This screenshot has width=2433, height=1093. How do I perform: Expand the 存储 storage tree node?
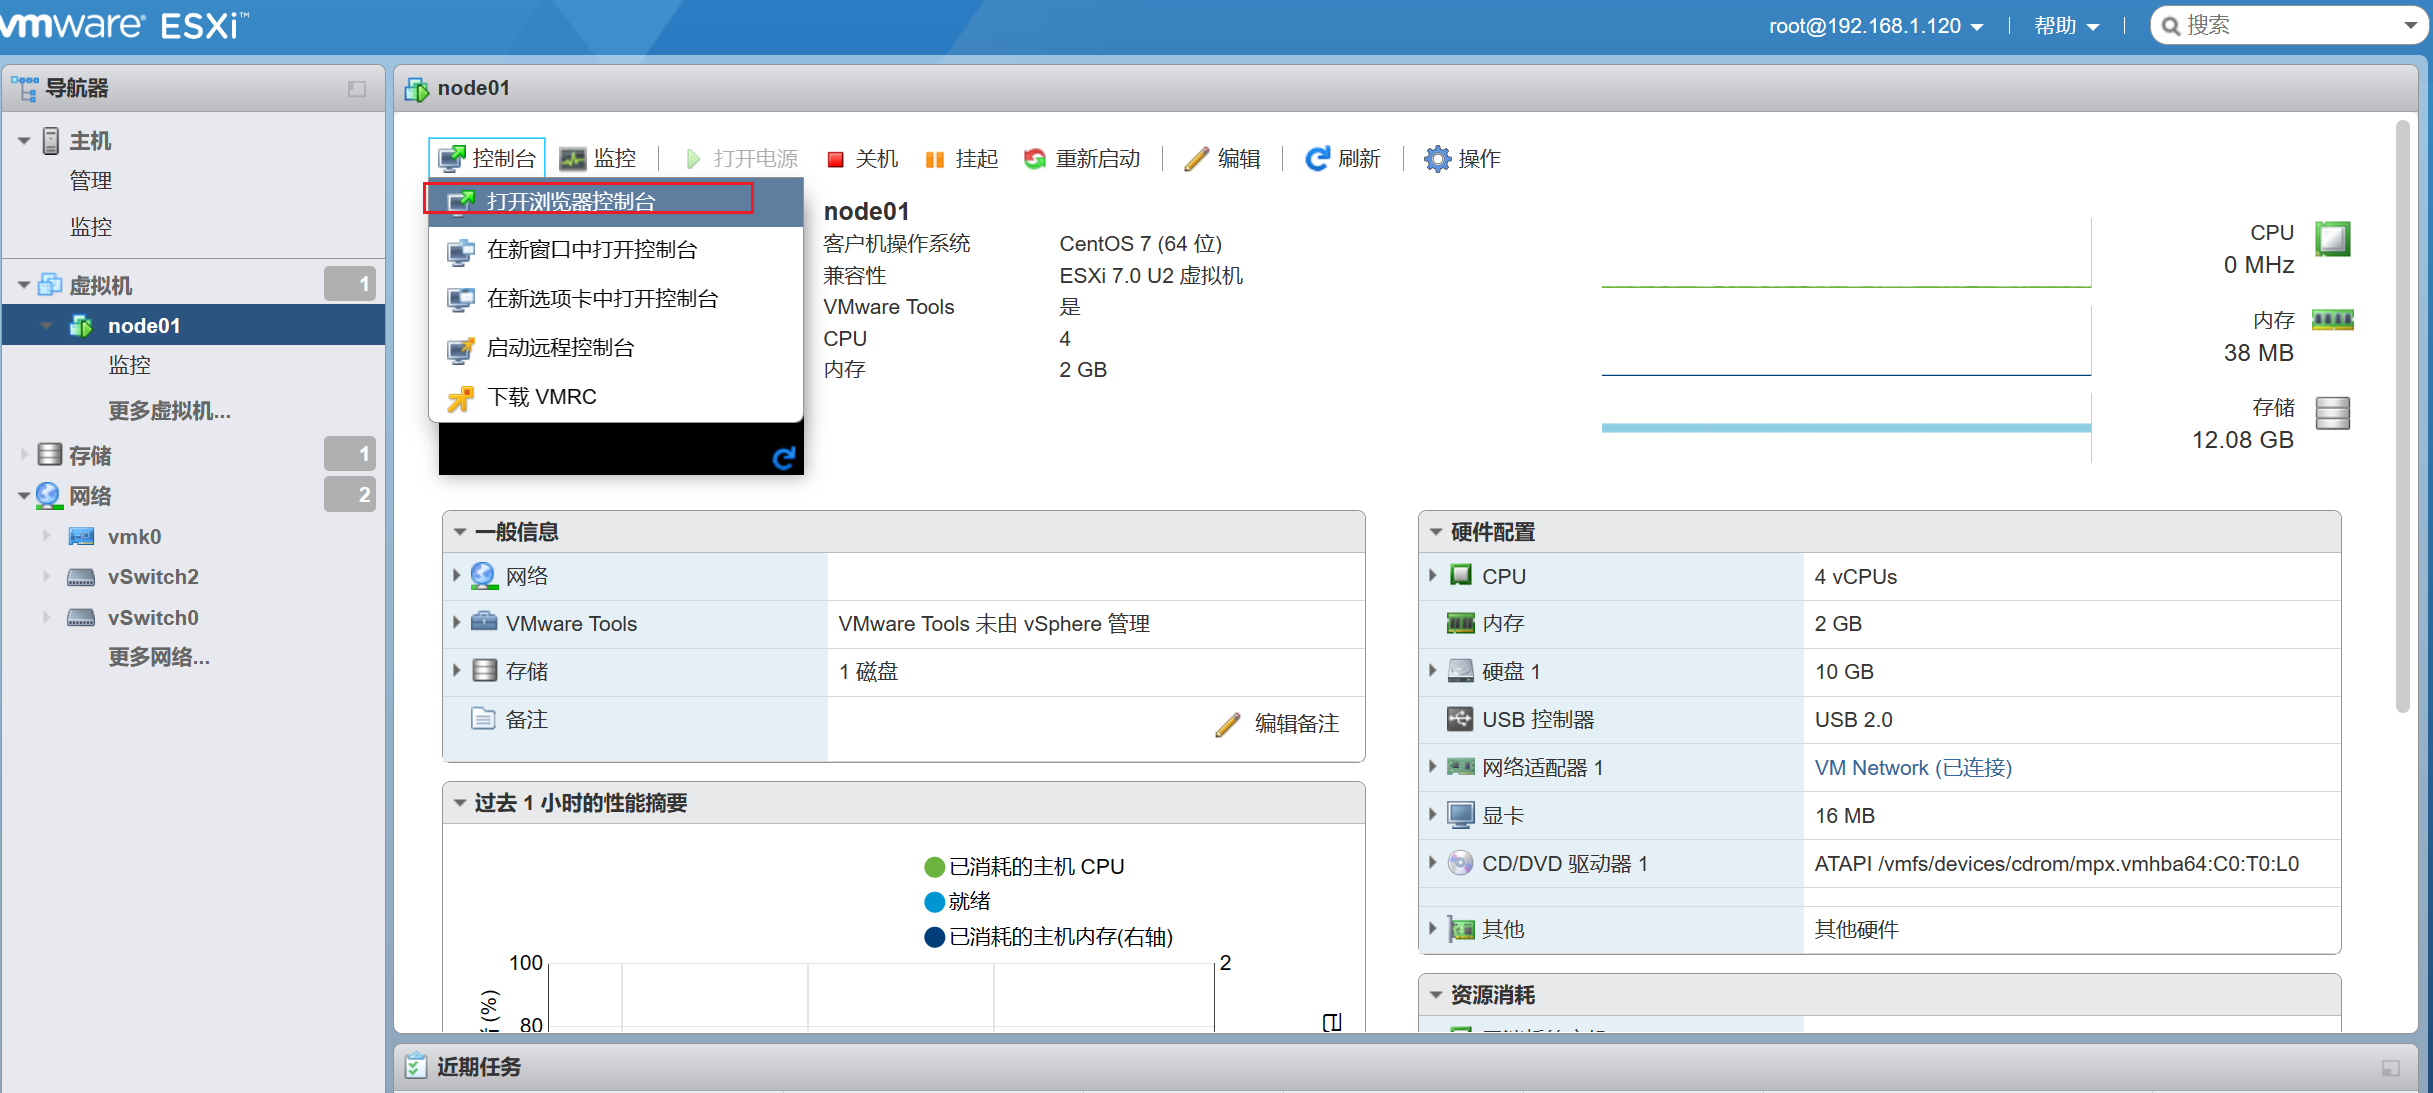(x=24, y=455)
